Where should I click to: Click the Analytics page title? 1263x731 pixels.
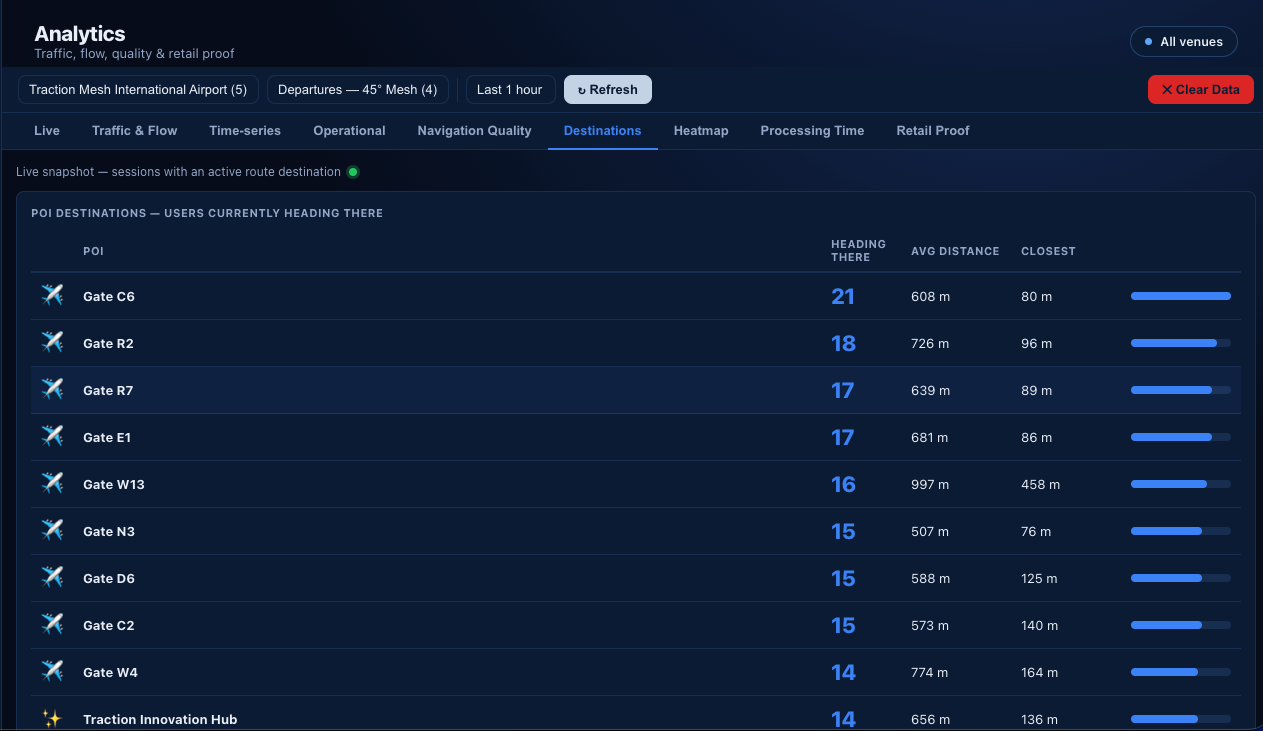tap(80, 34)
